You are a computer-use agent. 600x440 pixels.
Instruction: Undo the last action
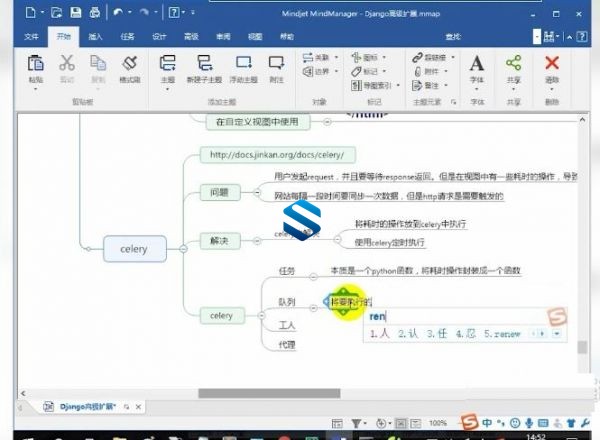[118, 13]
